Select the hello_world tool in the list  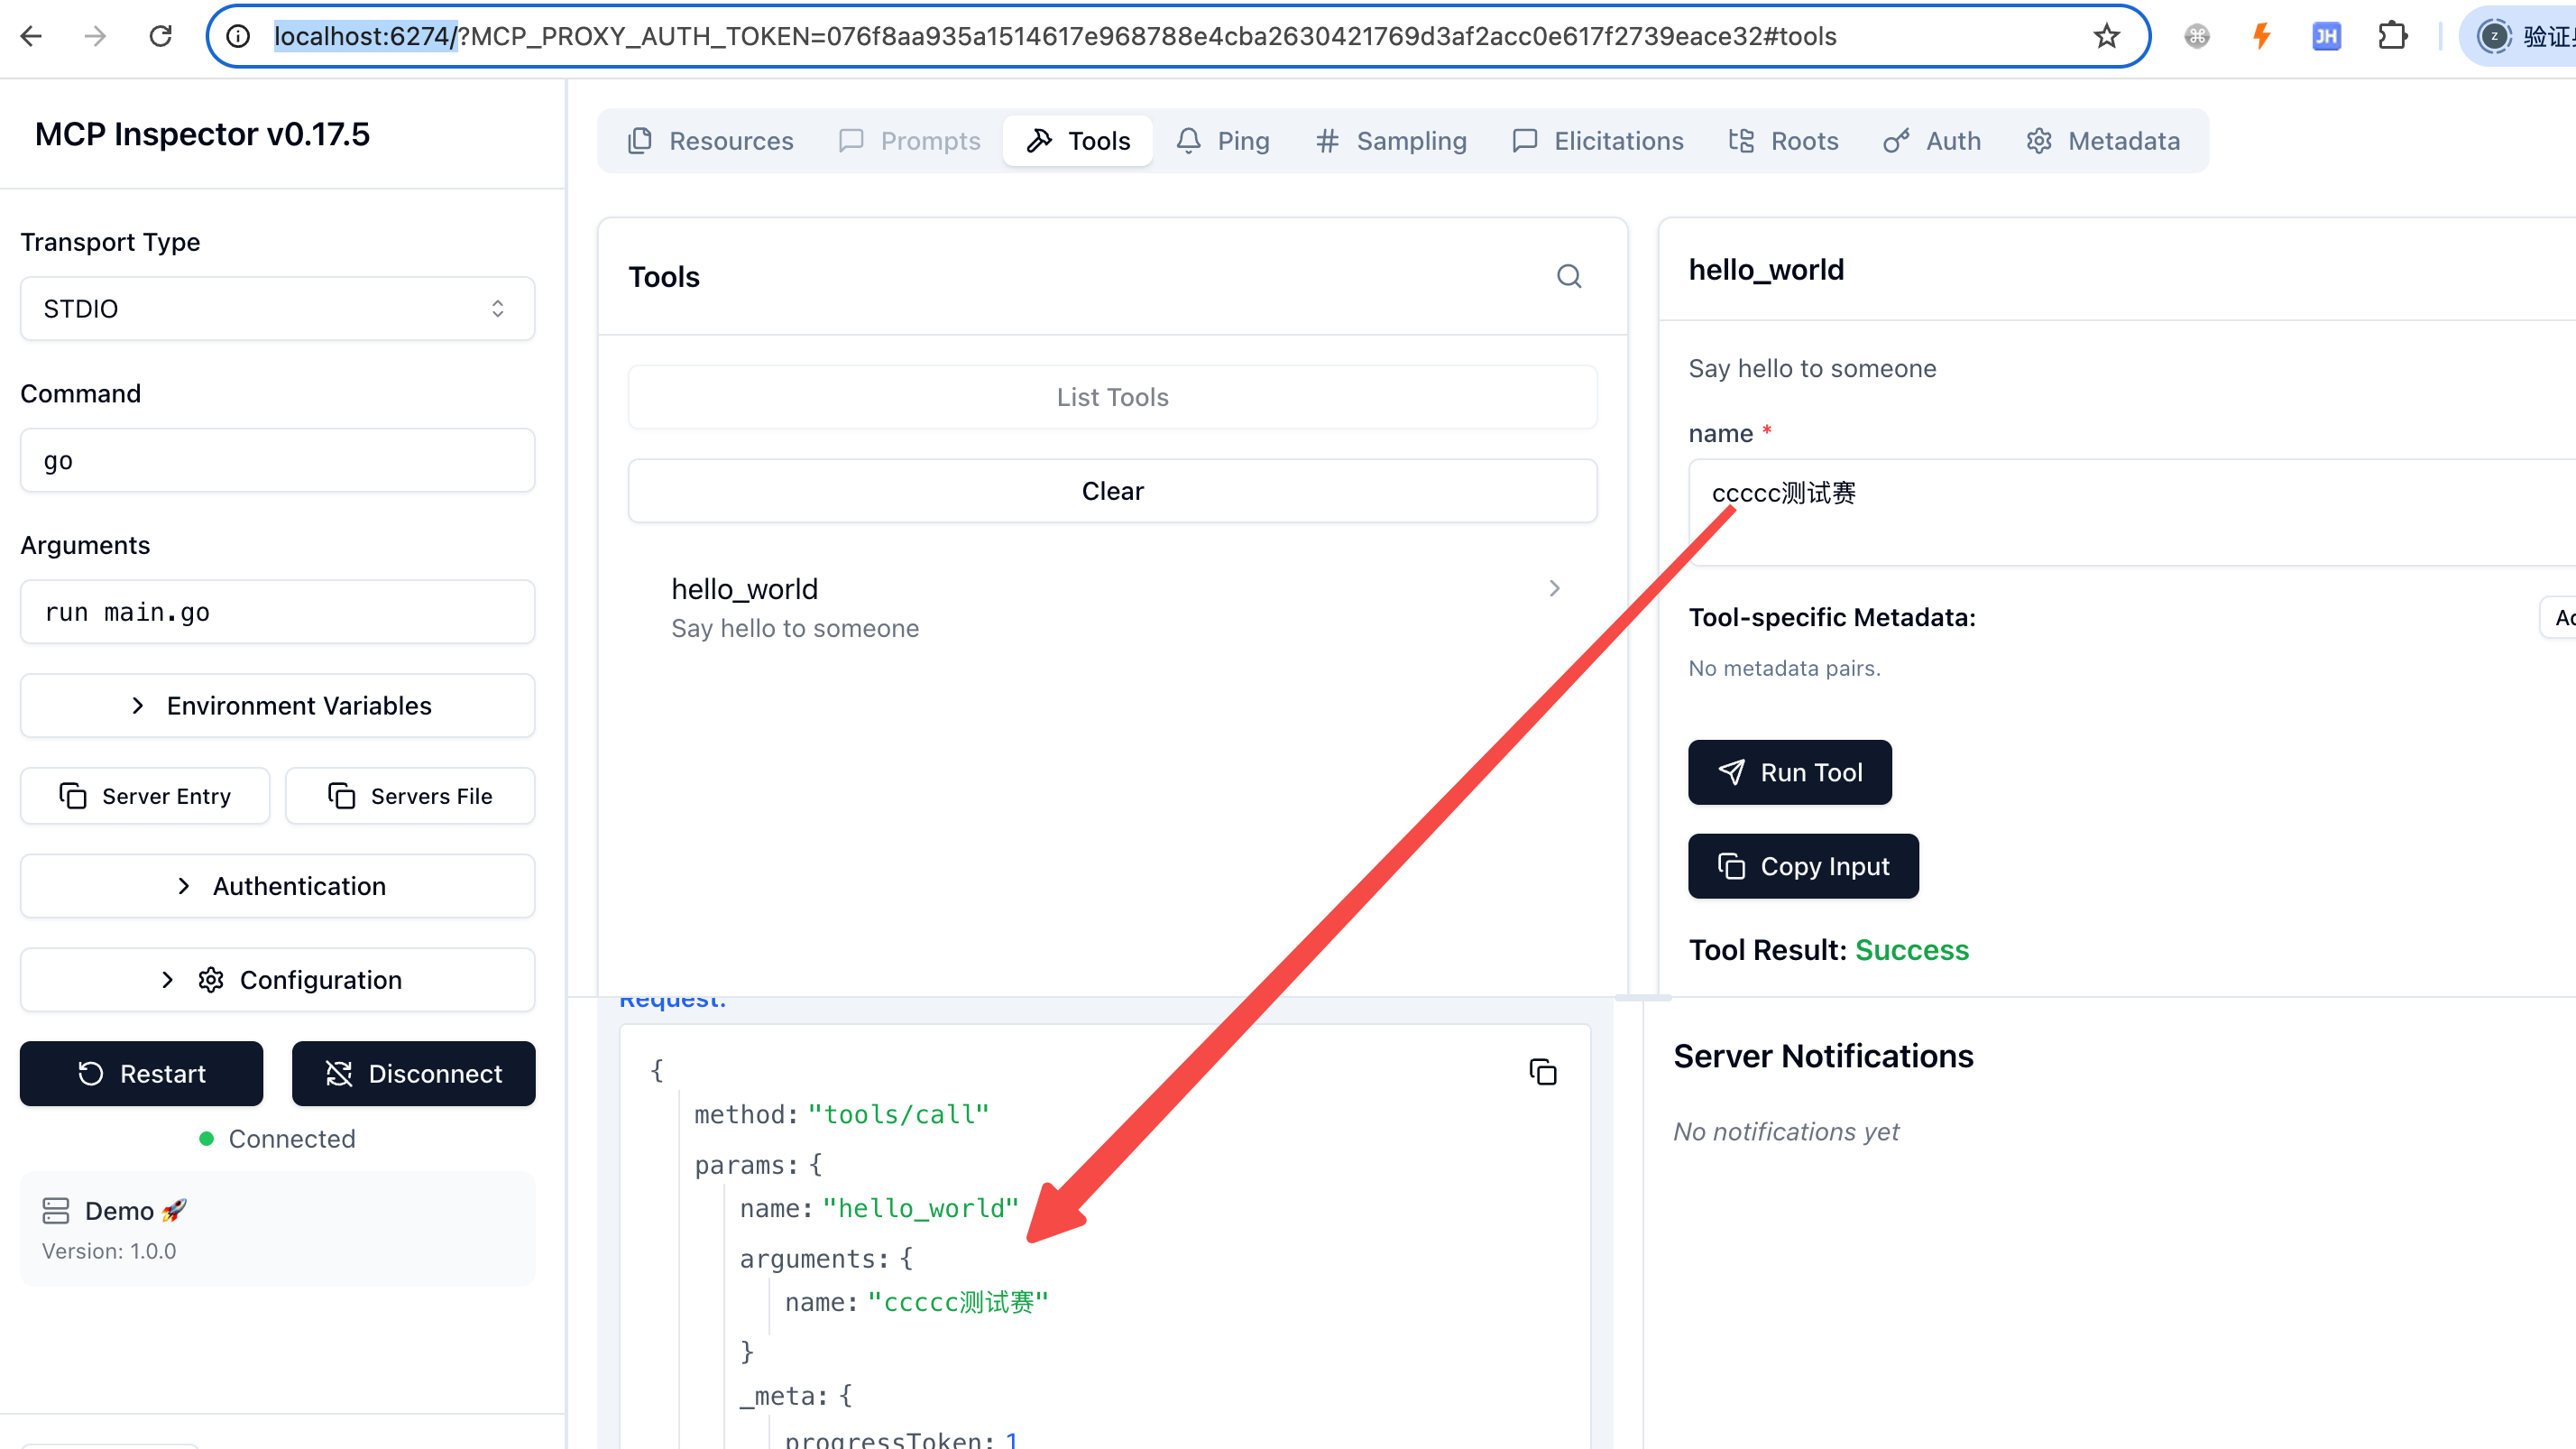tap(1112, 607)
